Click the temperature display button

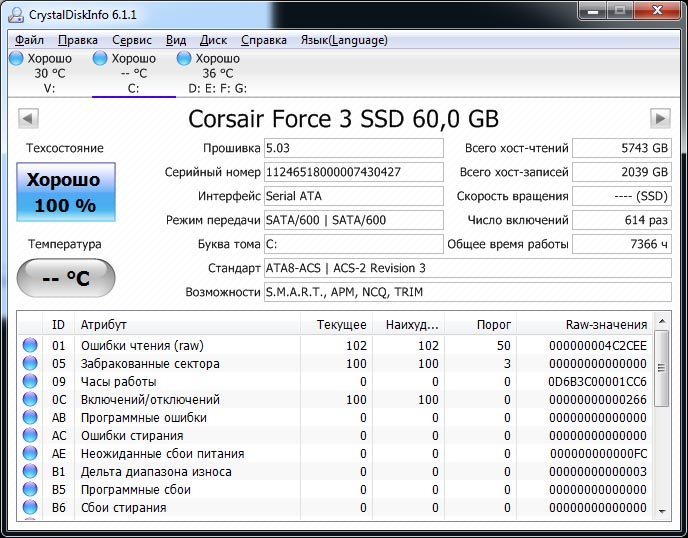65,279
